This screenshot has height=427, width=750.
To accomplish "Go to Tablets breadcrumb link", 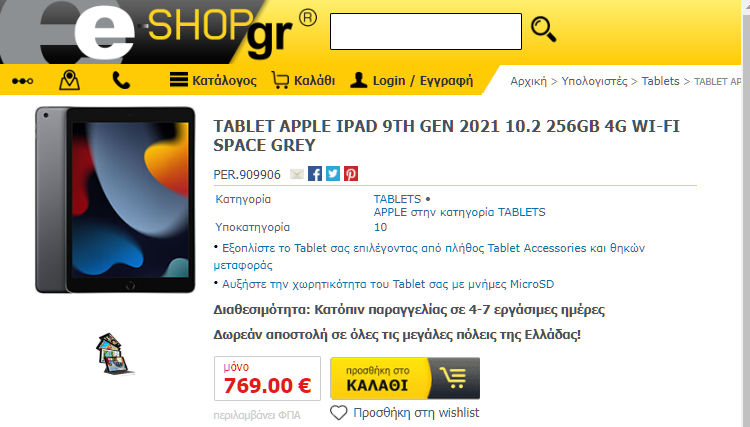I will point(660,81).
